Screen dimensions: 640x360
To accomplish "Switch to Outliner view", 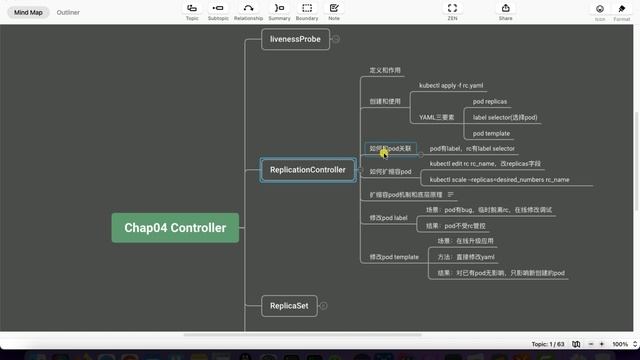I will pyautogui.click(x=68, y=12).
